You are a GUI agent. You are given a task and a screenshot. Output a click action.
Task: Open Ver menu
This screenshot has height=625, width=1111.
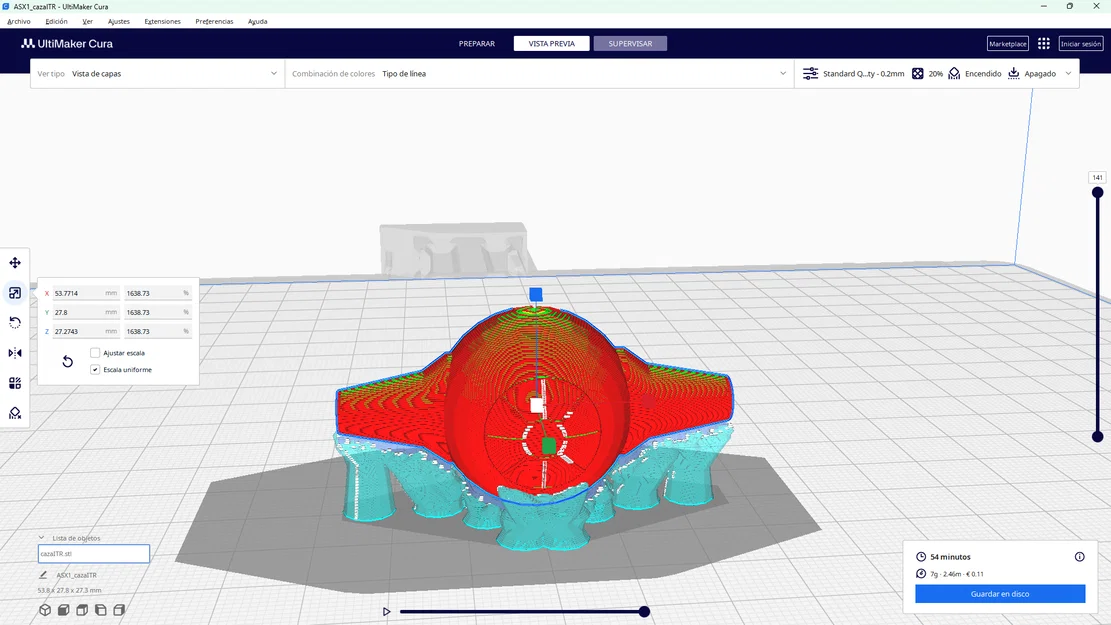[x=87, y=21]
